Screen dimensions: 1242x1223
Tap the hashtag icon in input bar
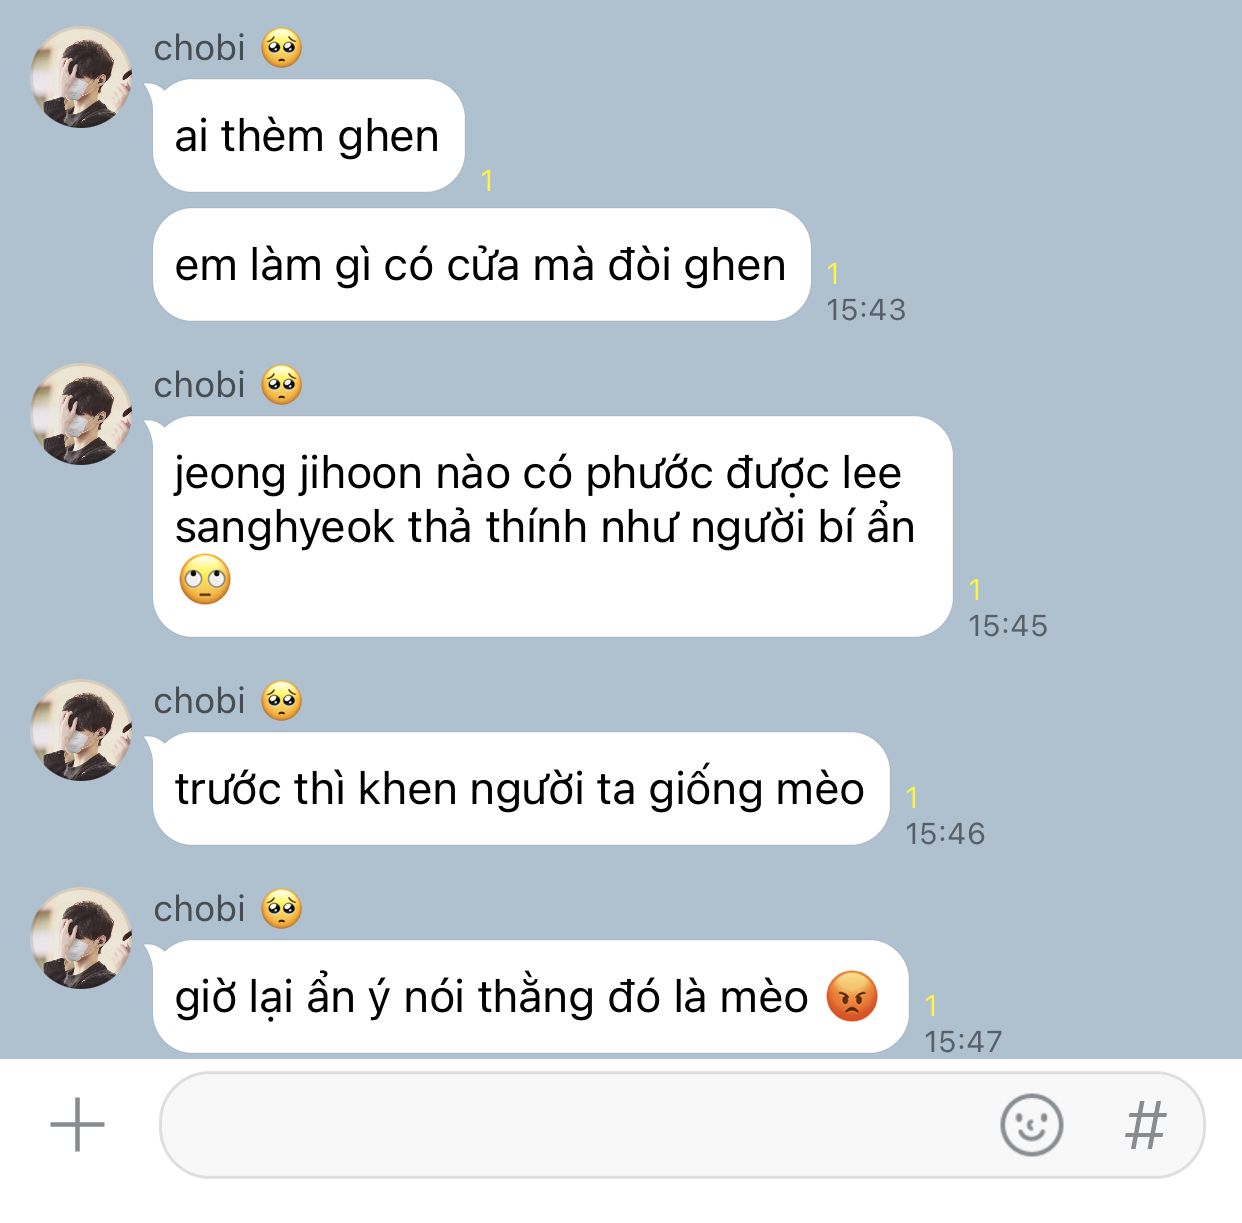(x=1146, y=1125)
